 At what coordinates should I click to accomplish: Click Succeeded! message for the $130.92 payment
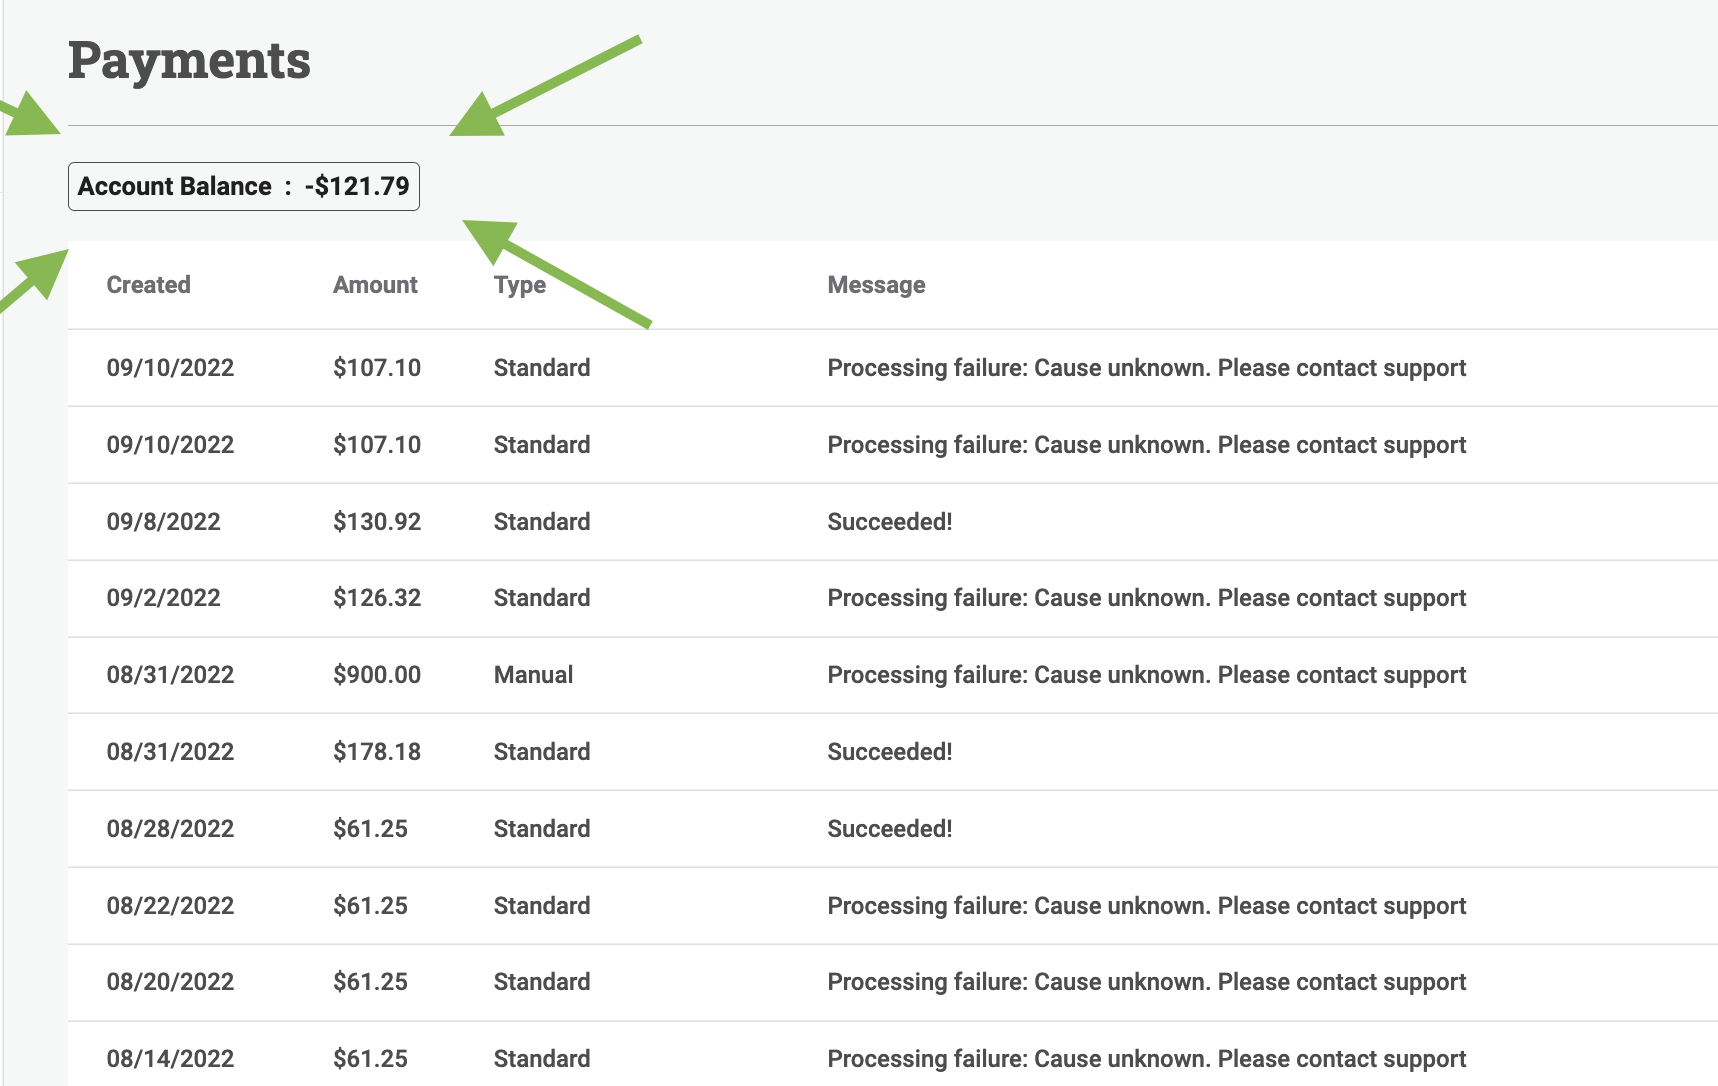click(889, 522)
